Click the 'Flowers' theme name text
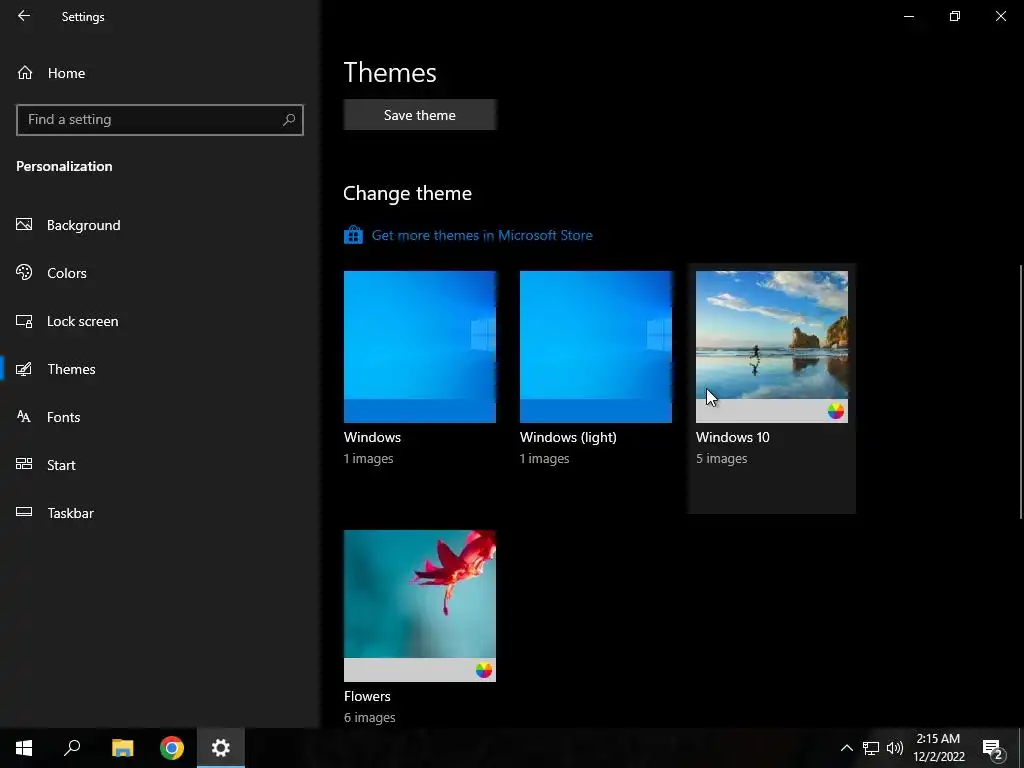Screen dimensions: 1024x768 [367, 696]
